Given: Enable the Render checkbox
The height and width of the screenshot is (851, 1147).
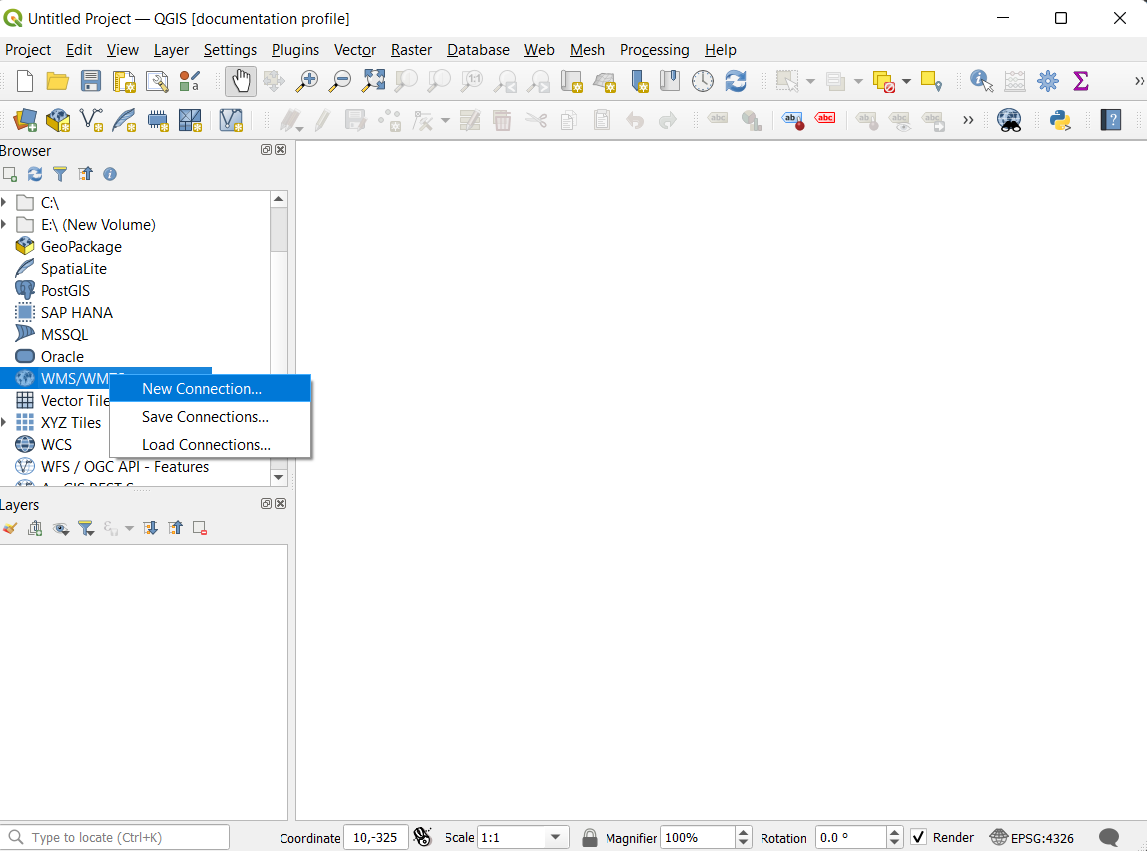Looking at the screenshot, I should pyautogui.click(x=918, y=837).
